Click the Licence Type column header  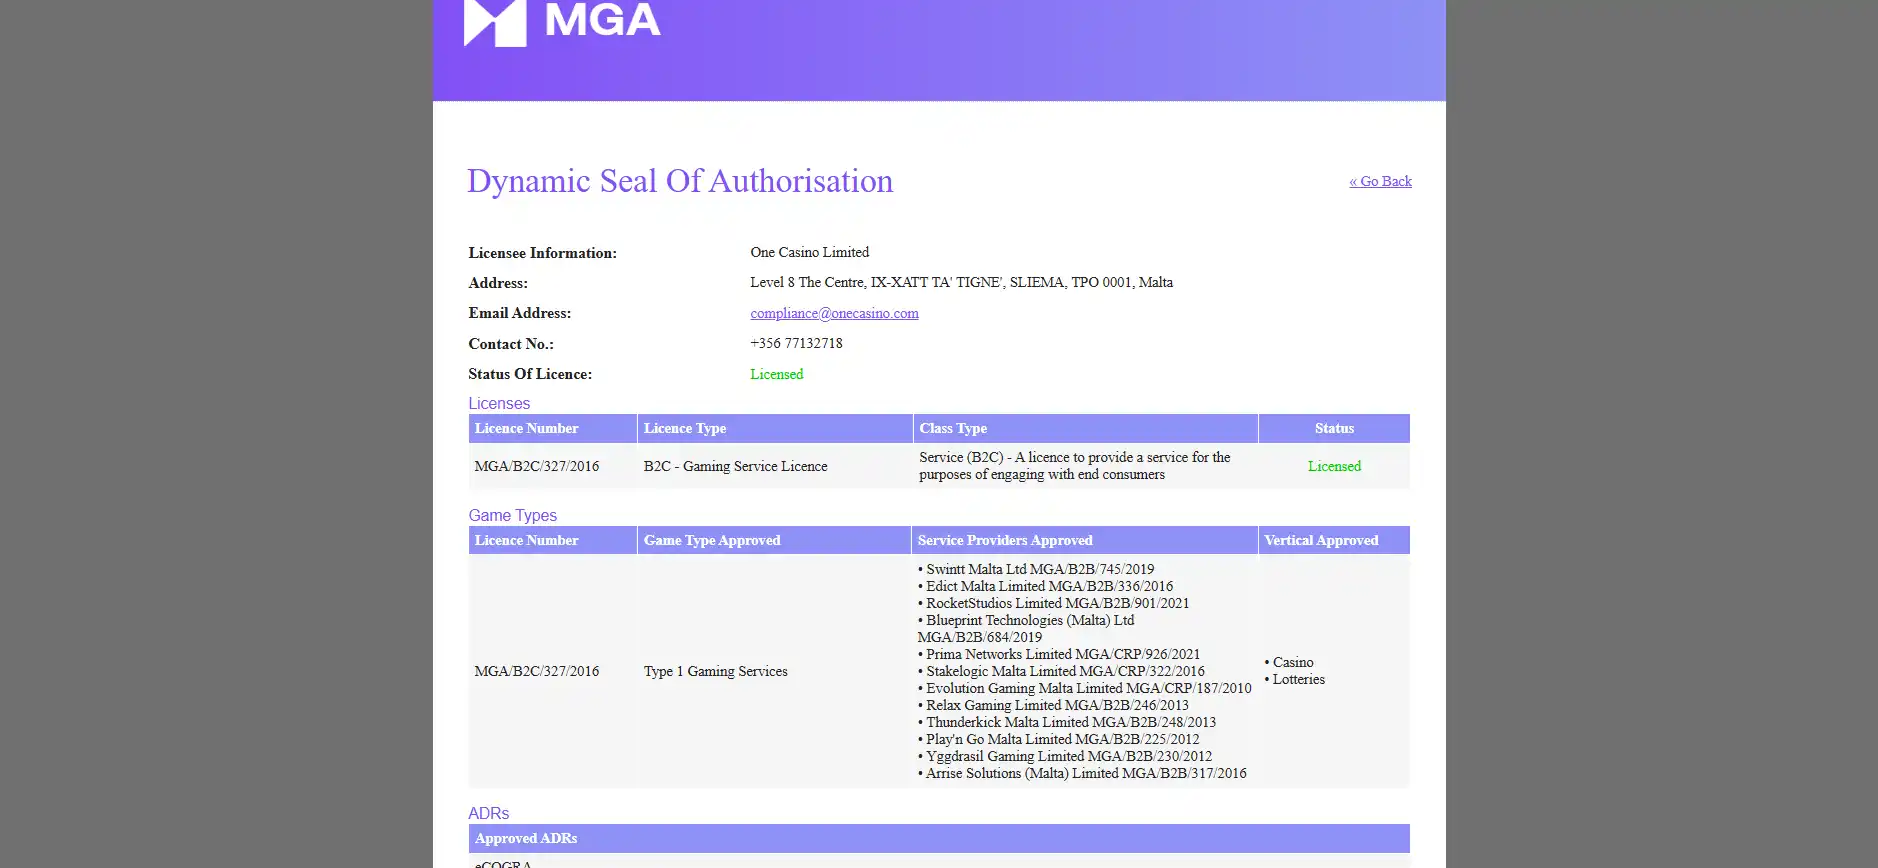[x=774, y=428]
